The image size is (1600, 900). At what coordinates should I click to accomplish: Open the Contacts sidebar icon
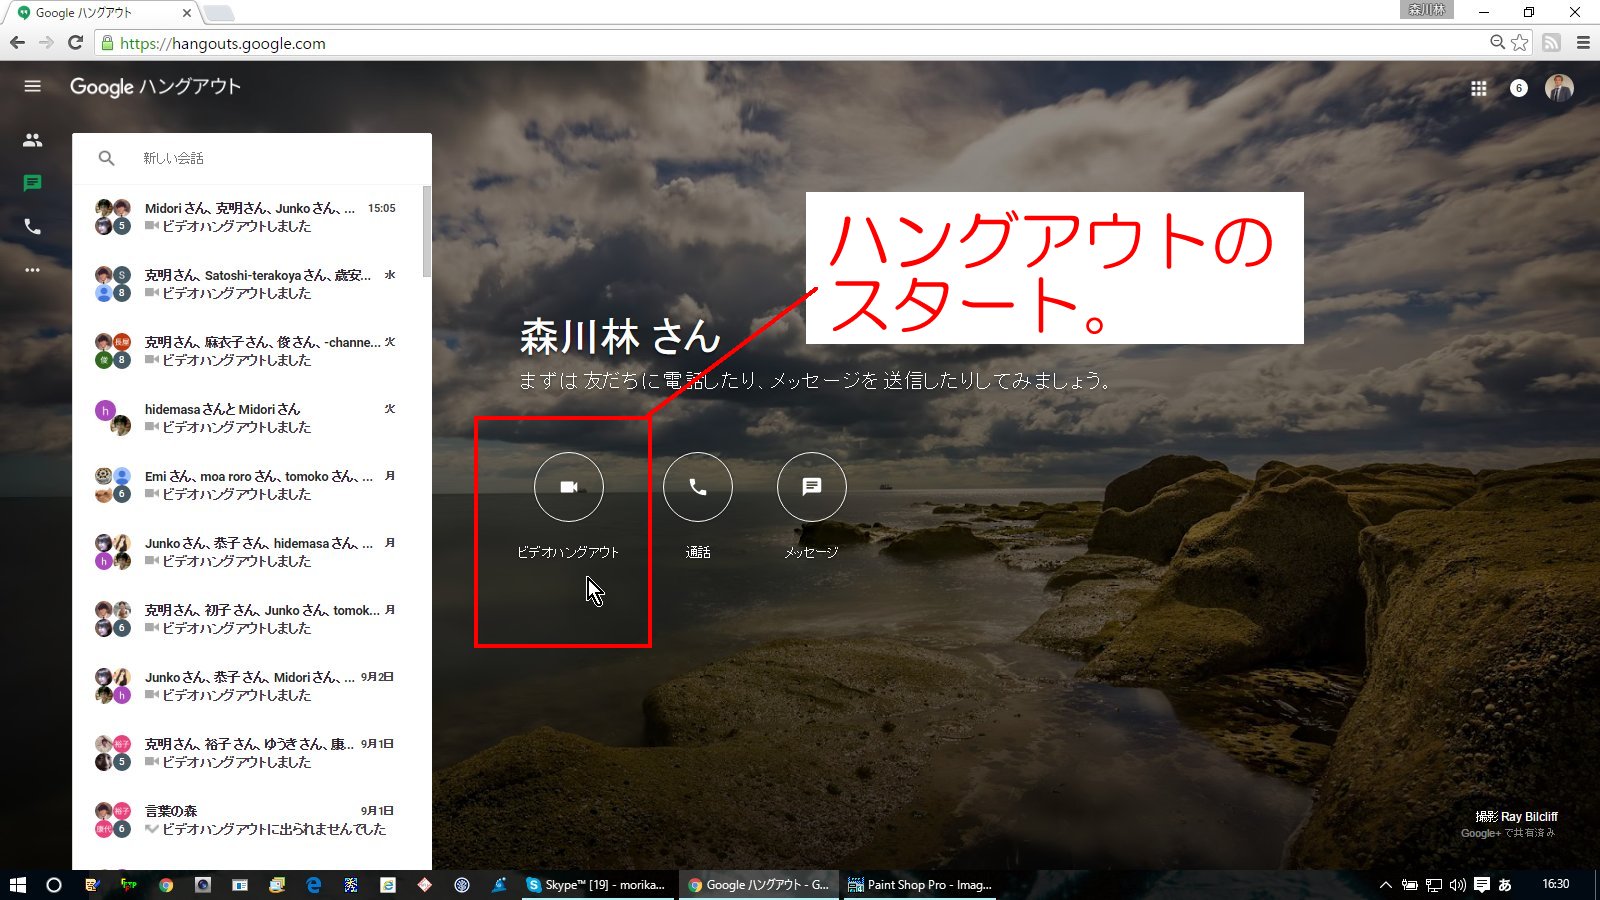click(x=33, y=140)
